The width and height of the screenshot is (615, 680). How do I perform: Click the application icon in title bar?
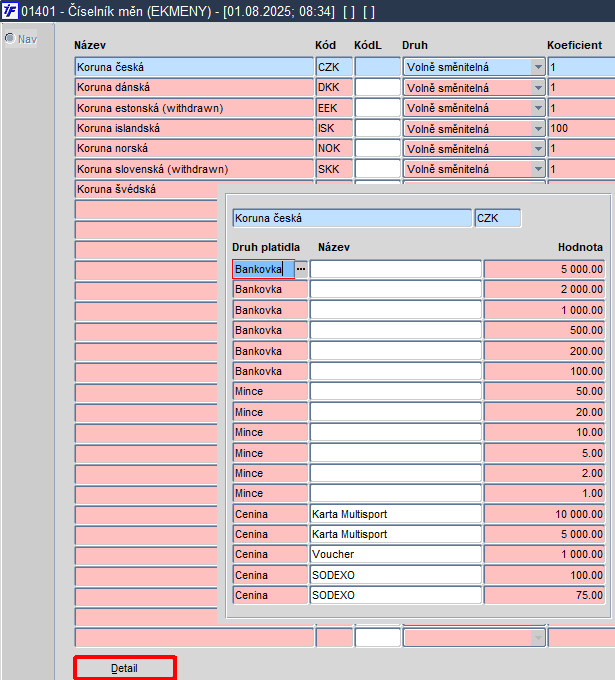click(x=10, y=10)
